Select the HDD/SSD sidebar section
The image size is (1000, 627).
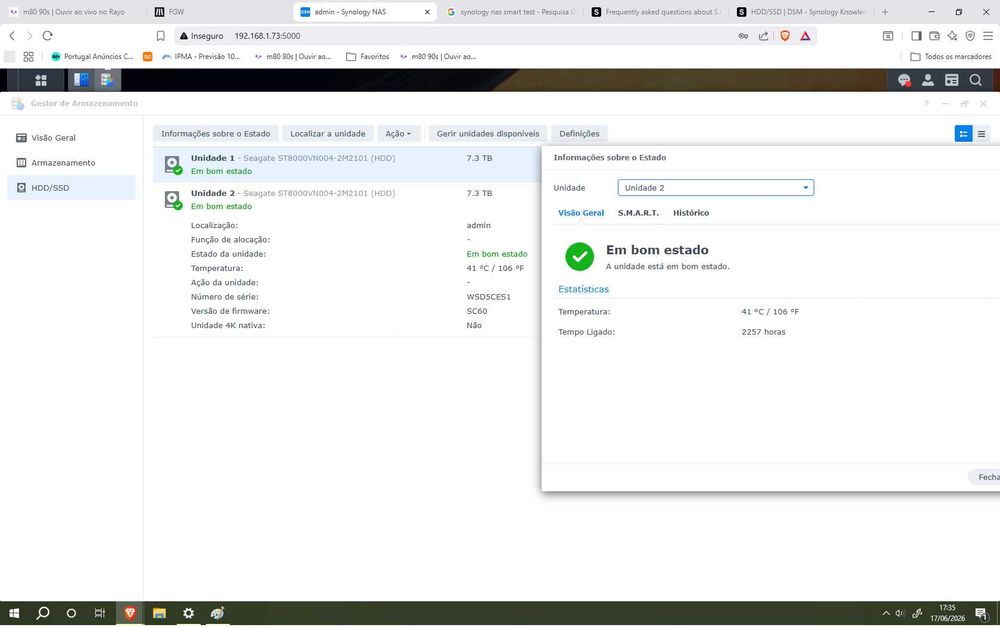71,188
